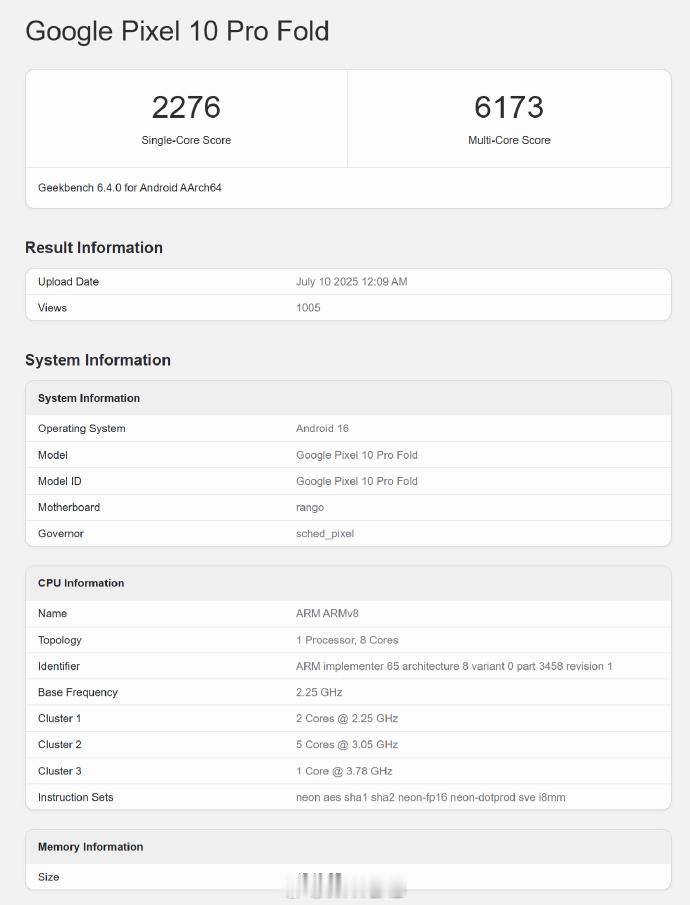Click the 'Views' row label

pos(52,308)
